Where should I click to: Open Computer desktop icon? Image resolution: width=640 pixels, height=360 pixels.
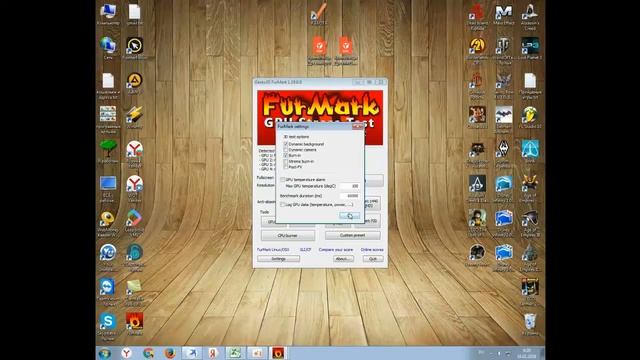point(108,14)
